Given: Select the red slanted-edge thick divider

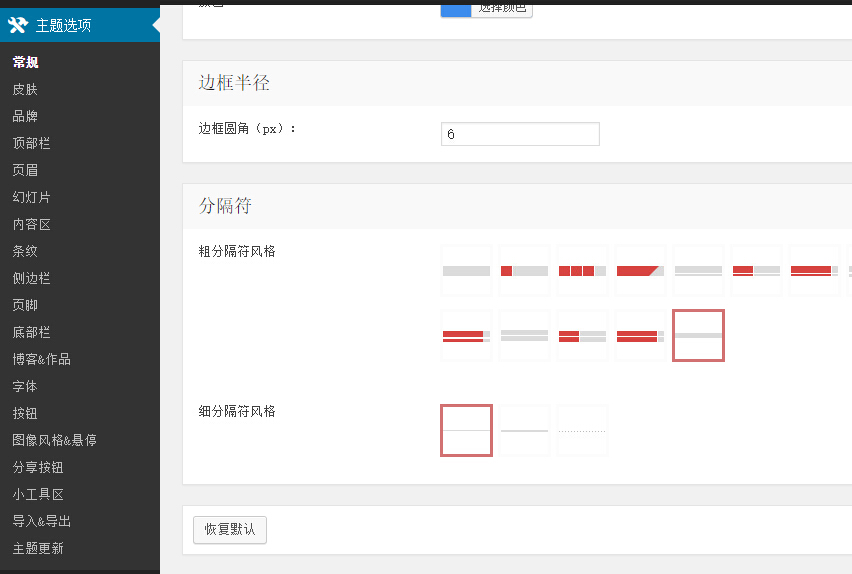Looking at the screenshot, I should point(640,271).
